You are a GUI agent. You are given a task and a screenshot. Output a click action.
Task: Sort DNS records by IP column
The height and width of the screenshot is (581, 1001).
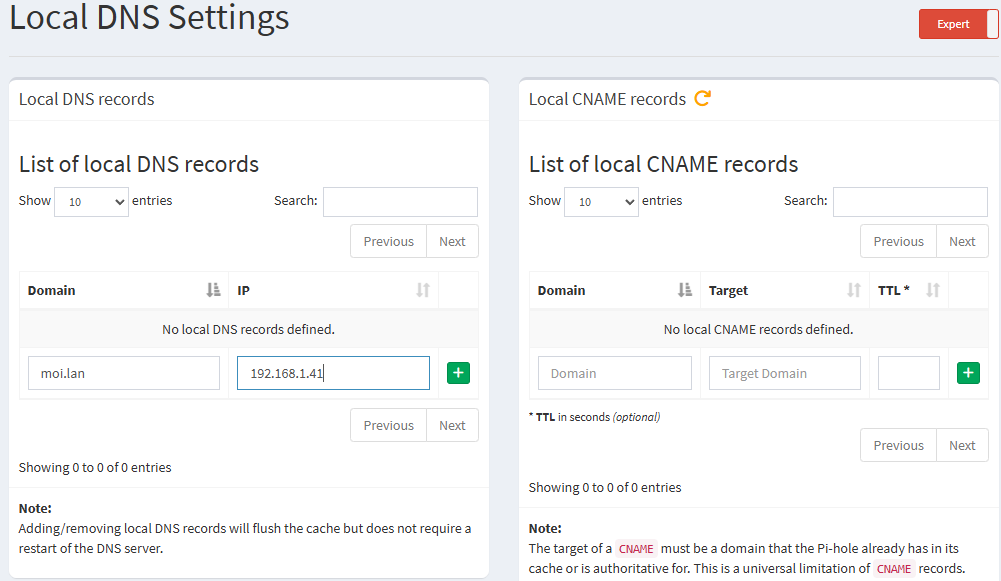333,290
